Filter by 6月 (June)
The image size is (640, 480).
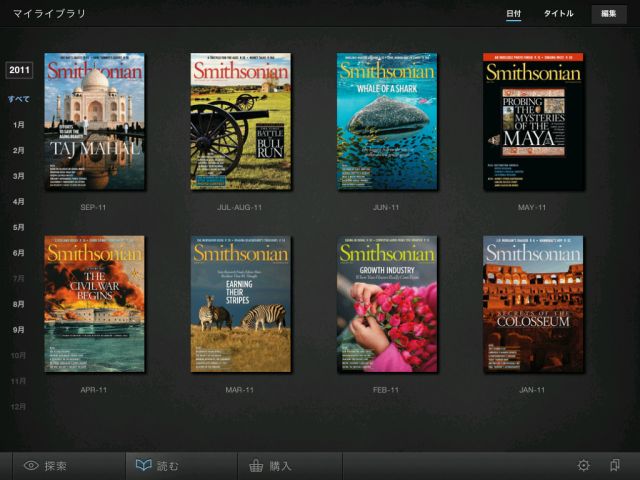pyautogui.click(x=18, y=253)
